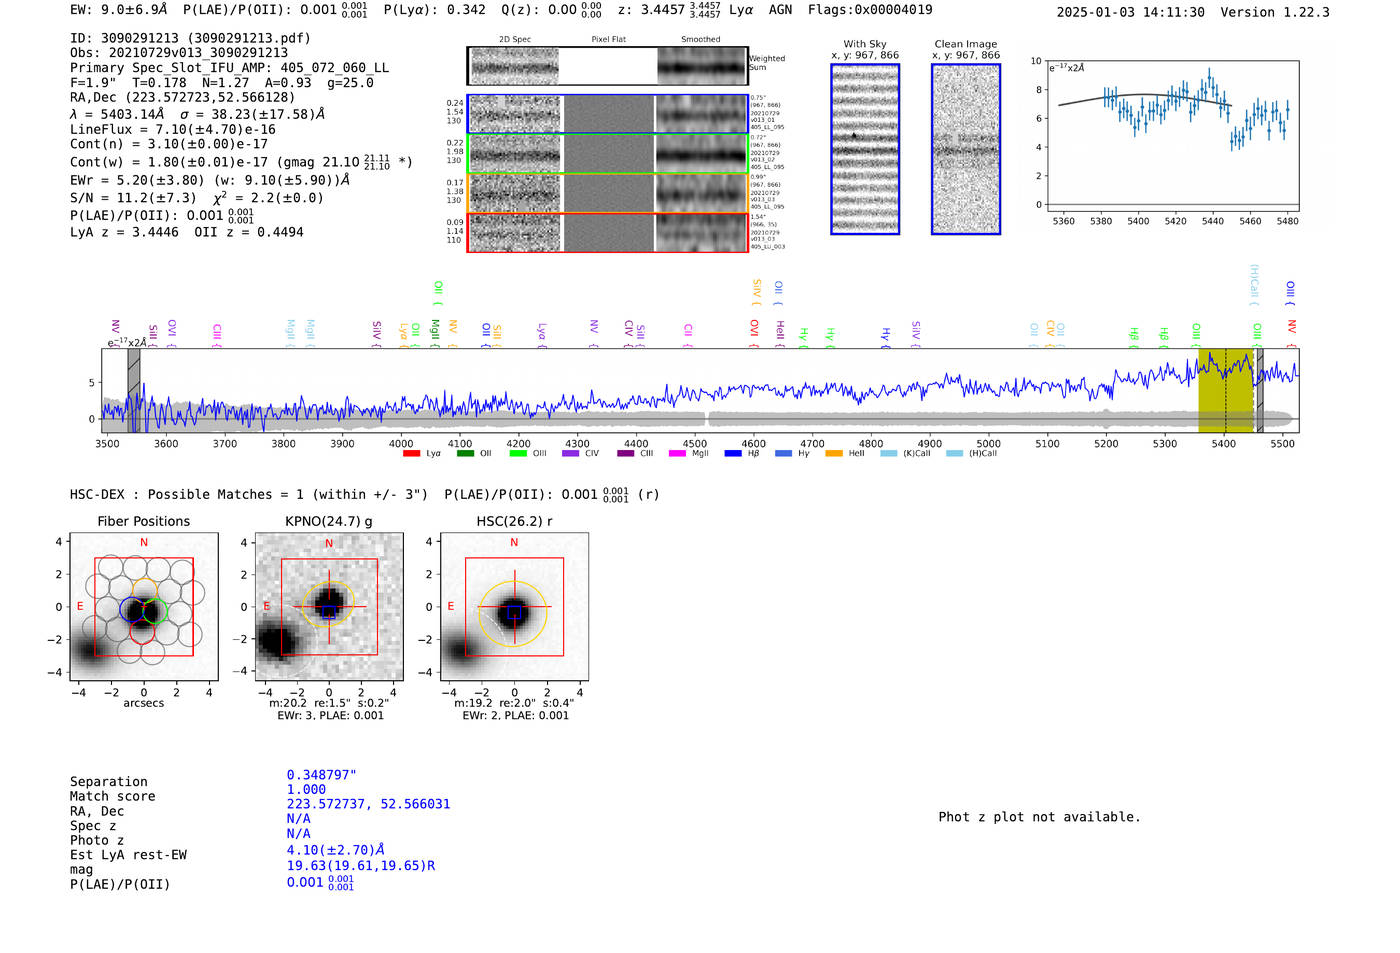Click the Est LyA rest-EW value 4.10(±2.70)Å
Image resolution: width=1400 pixels, height=953 pixels.
(x=335, y=850)
